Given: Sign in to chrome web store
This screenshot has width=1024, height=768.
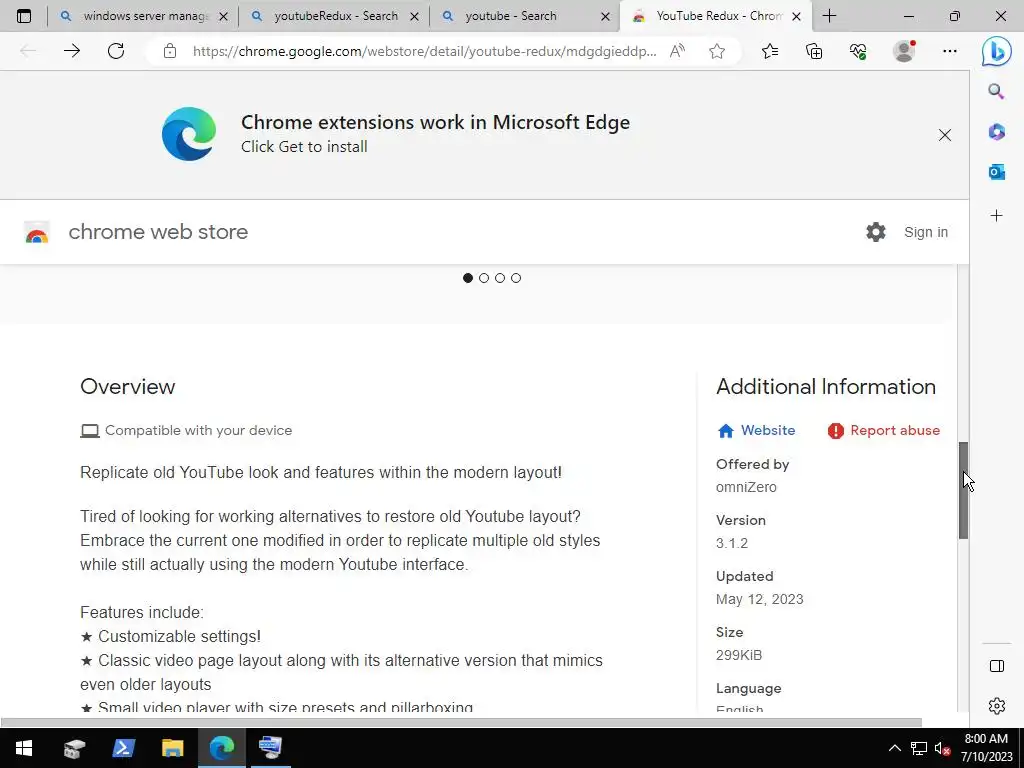Looking at the screenshot, I should point(925,232).
